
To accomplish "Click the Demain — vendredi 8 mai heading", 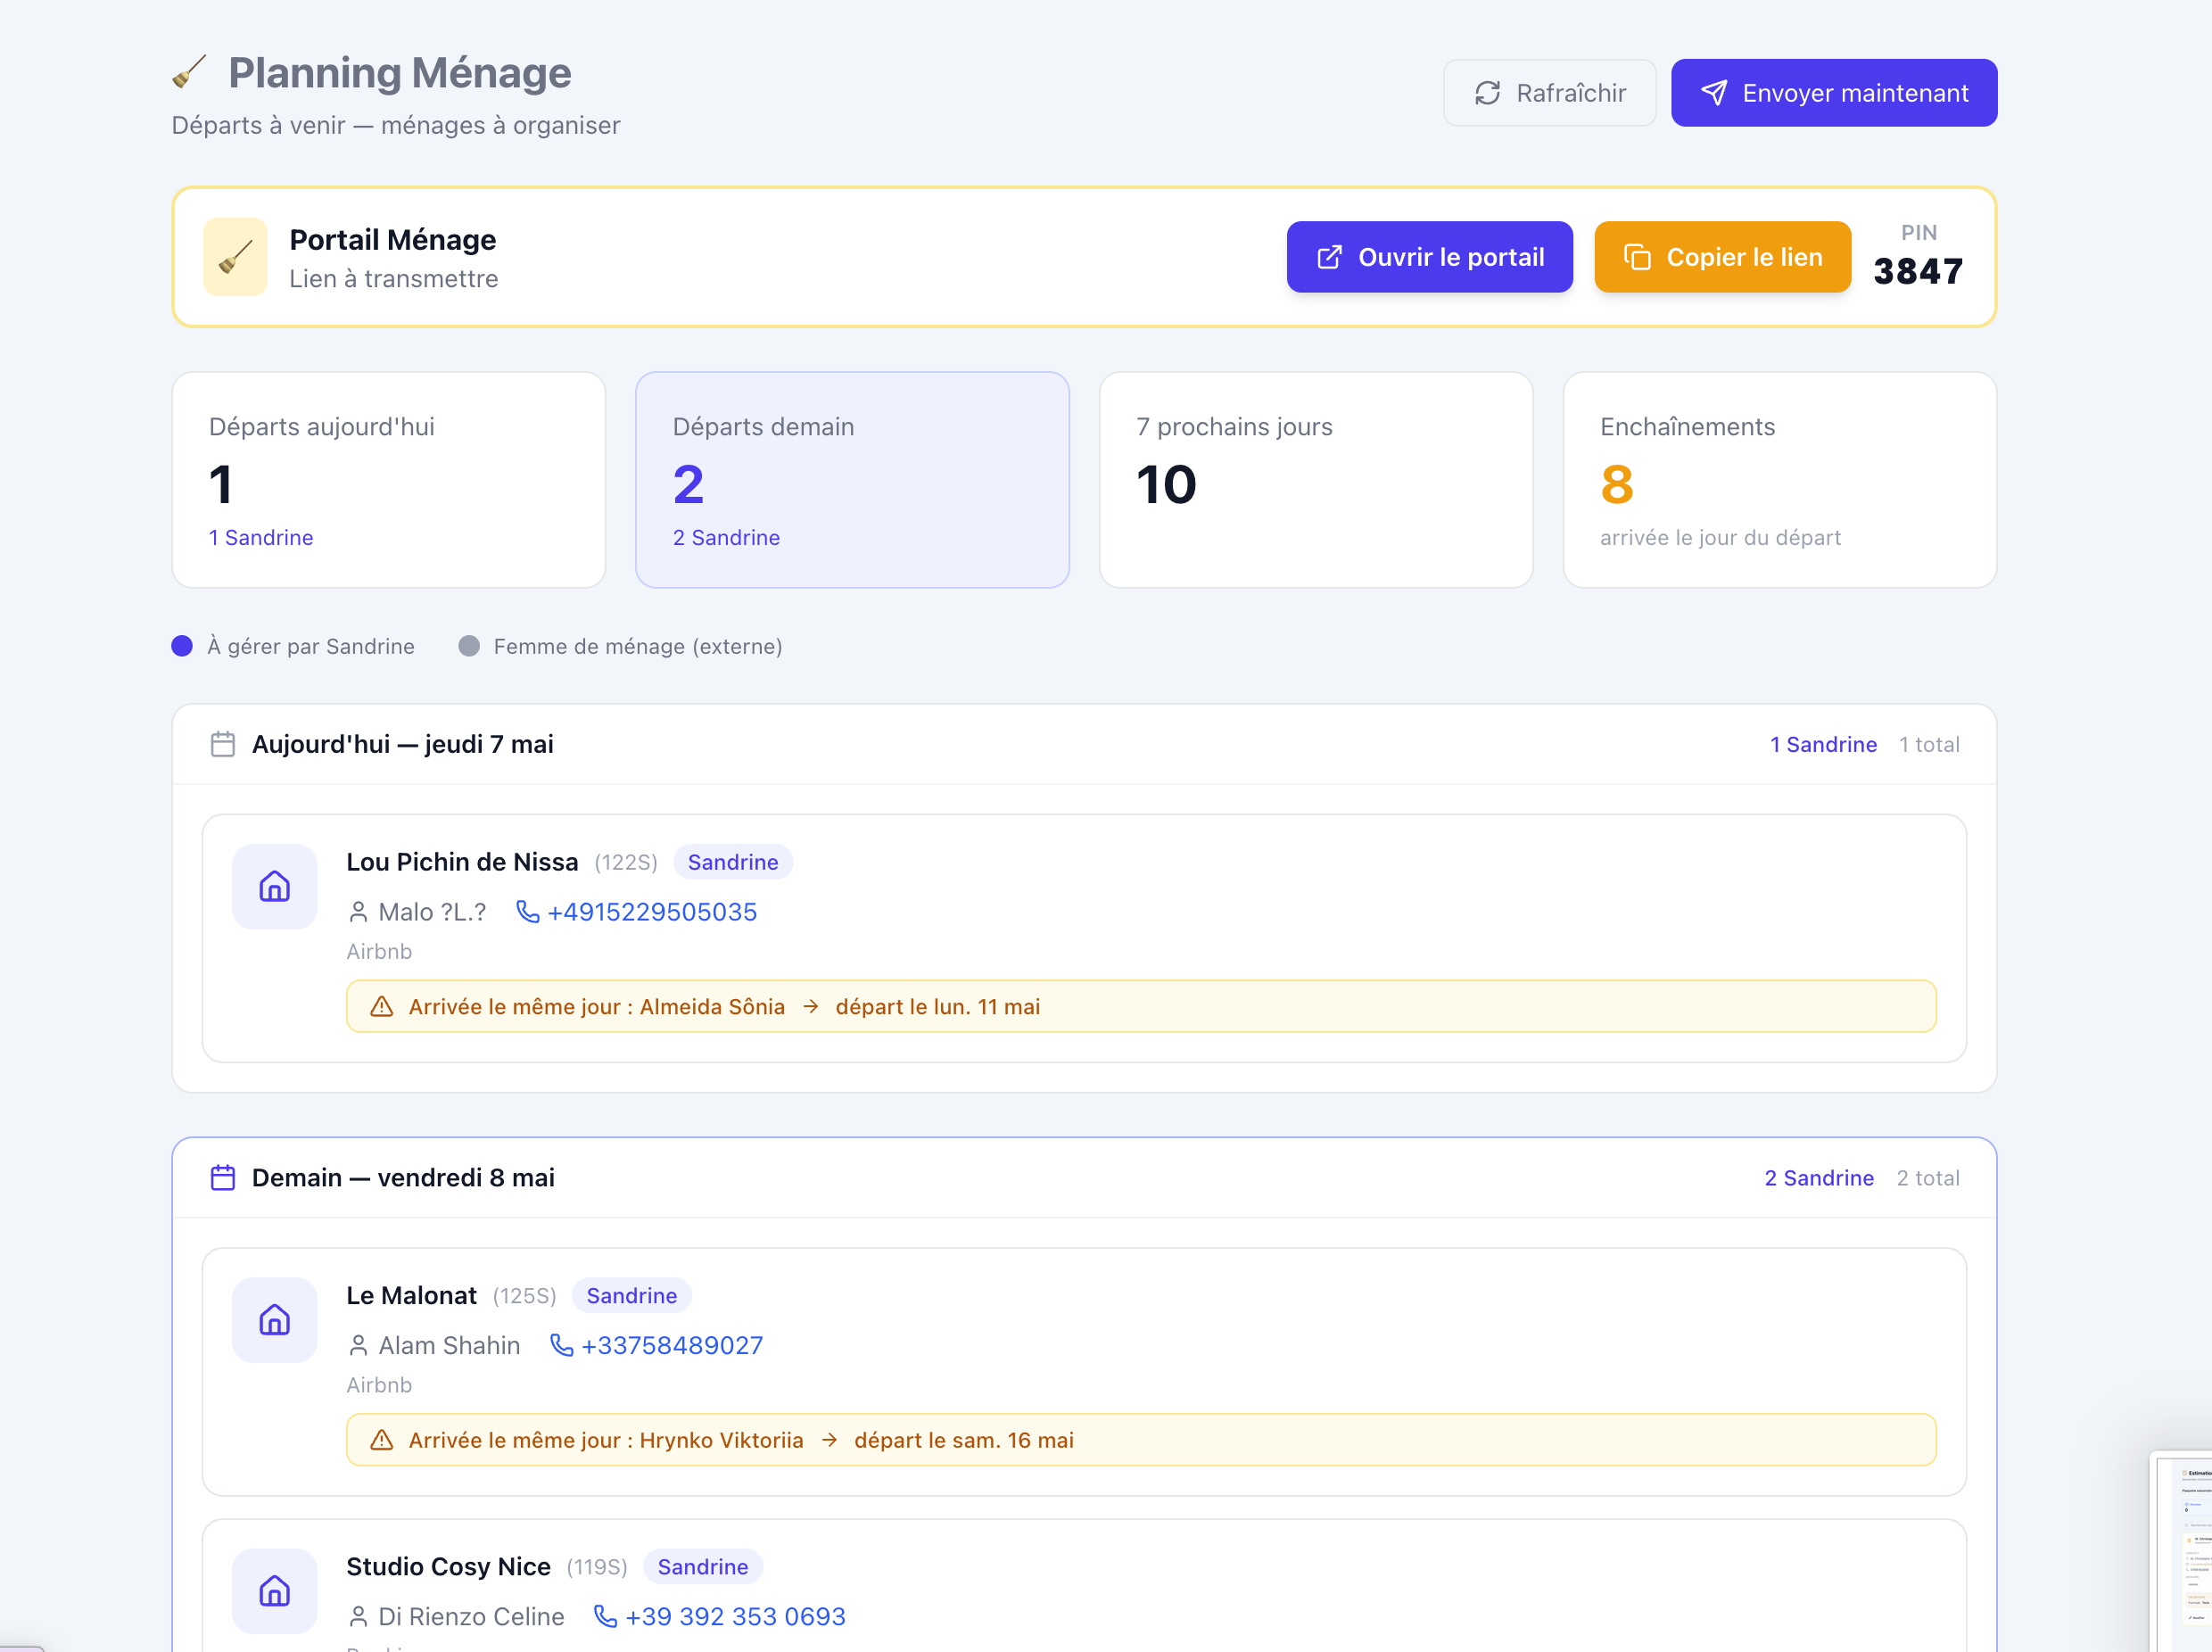I will [x=403, y=1177].
